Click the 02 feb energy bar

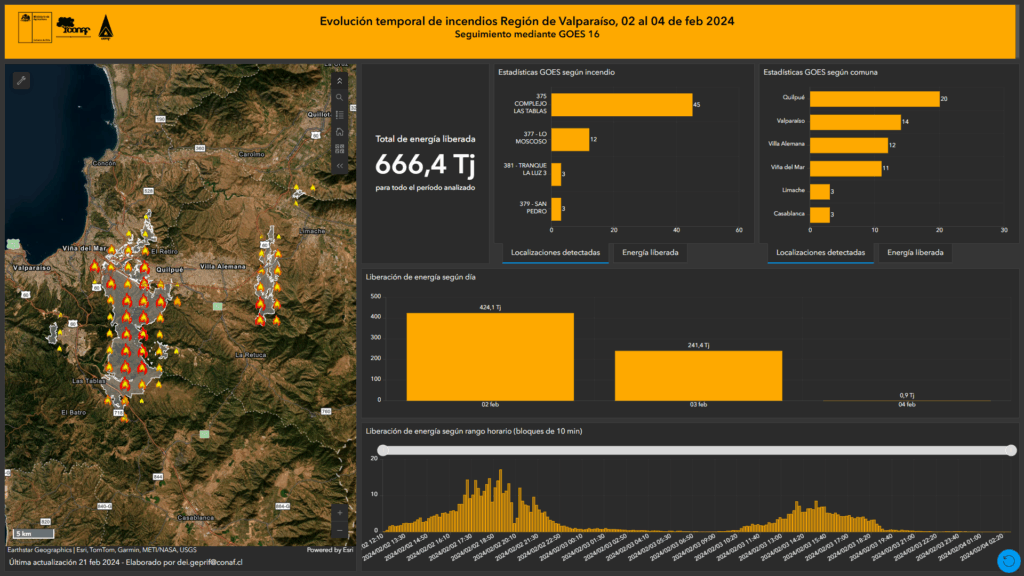pyautogui.click(x=490, y=357)
